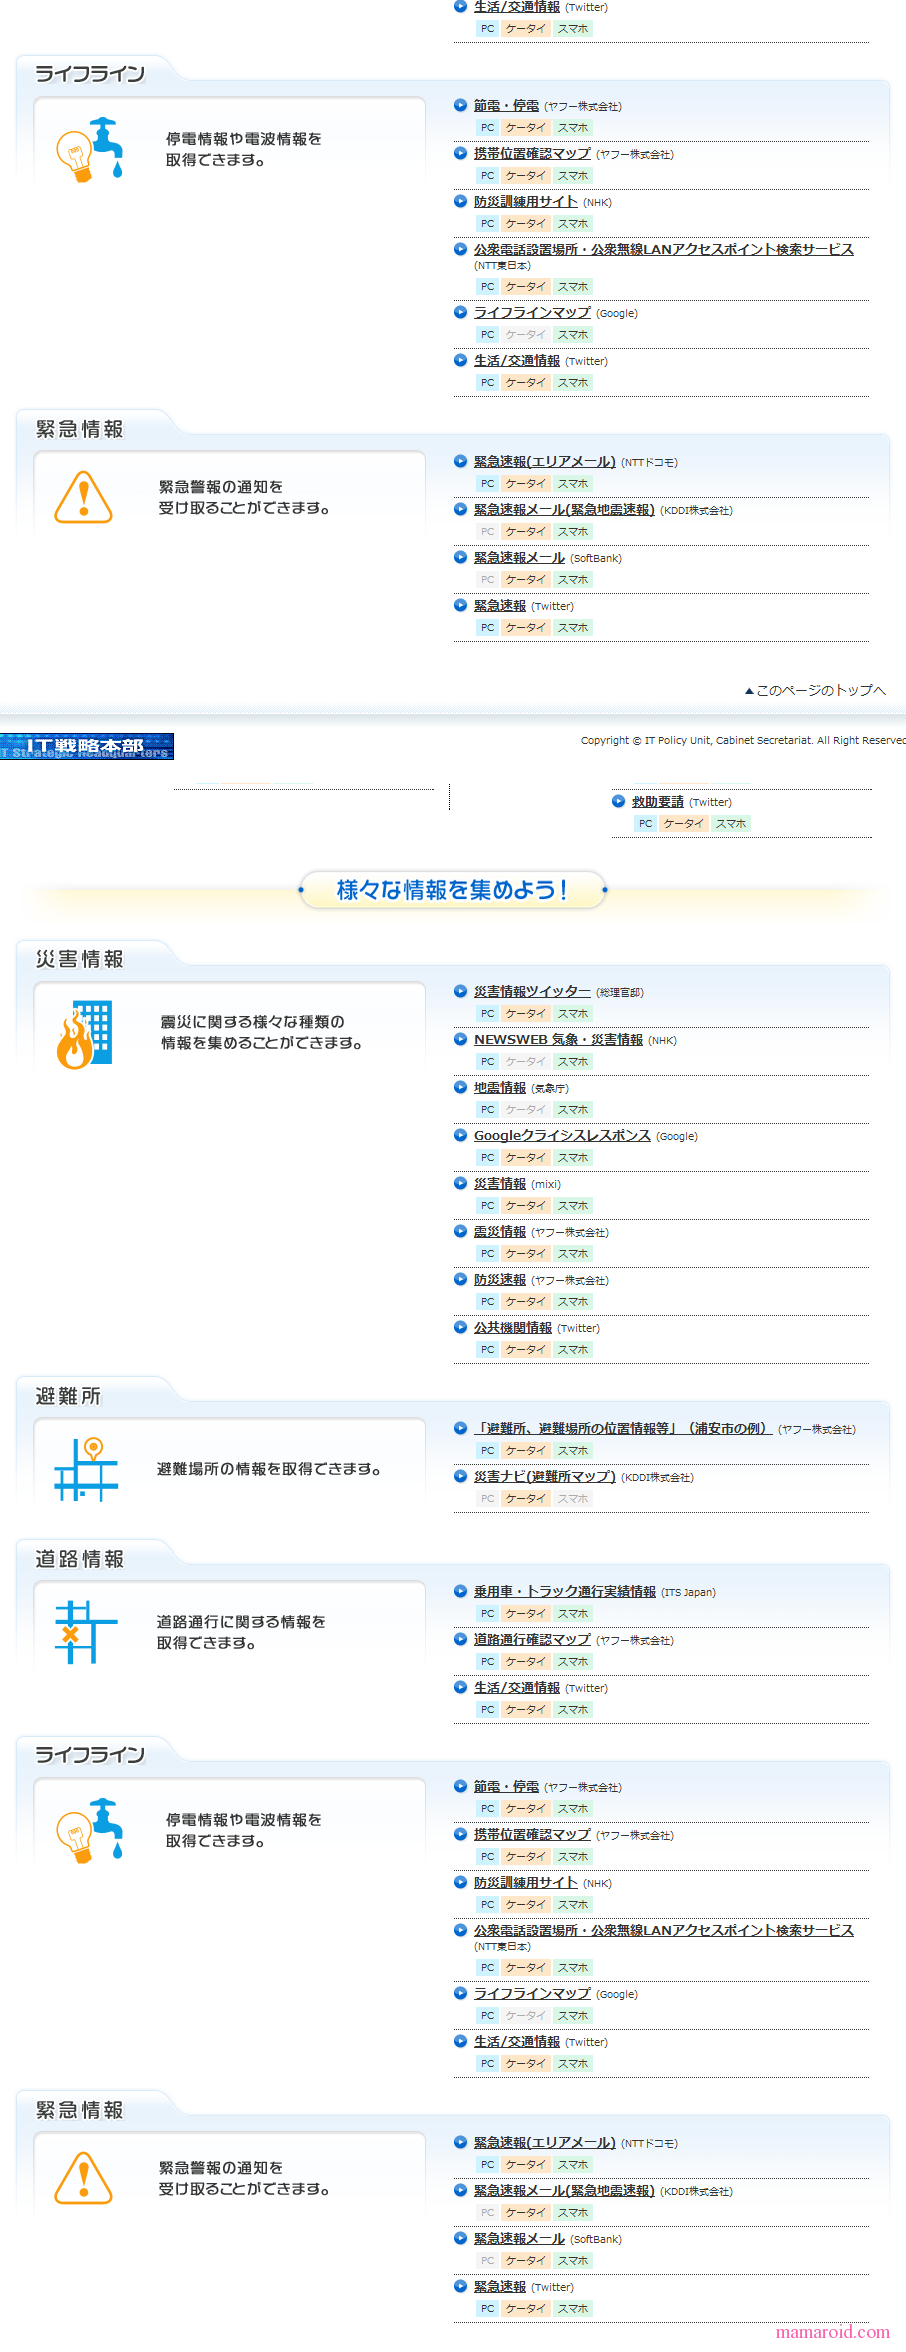Click the ケータイ badge under Googleクライシスレスポンス
Screen dimensions: 906x2352
[x=525, y=1158]
